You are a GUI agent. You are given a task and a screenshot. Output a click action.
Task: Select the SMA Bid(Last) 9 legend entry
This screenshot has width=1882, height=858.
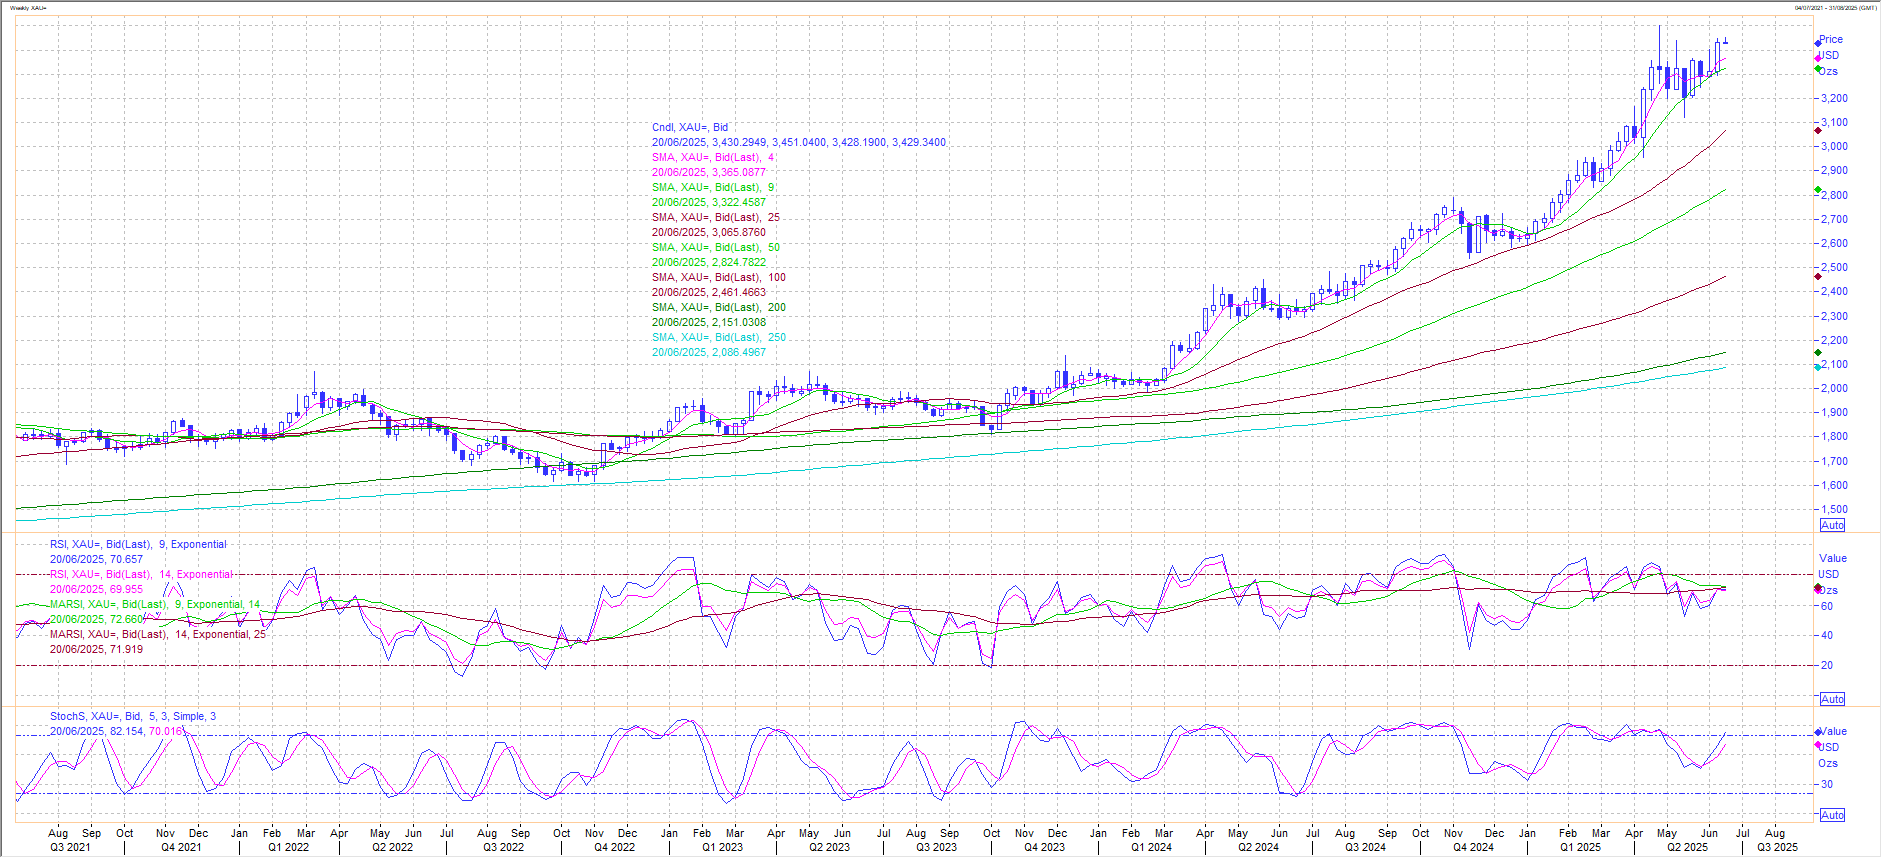(713, 187)
